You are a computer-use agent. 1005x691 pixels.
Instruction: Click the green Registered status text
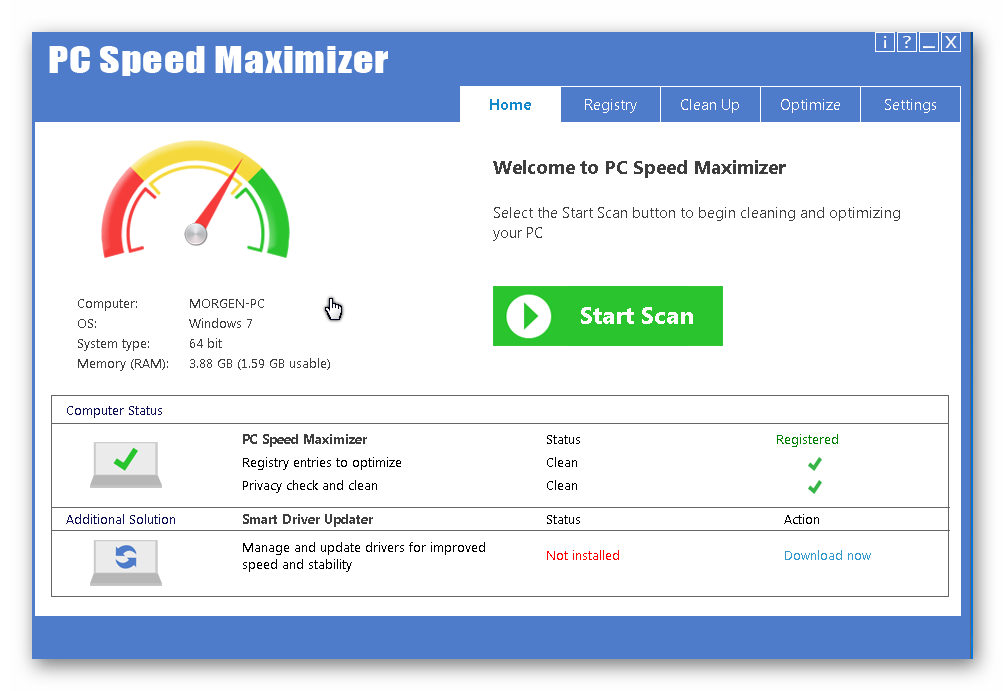(x=807, y=440)
